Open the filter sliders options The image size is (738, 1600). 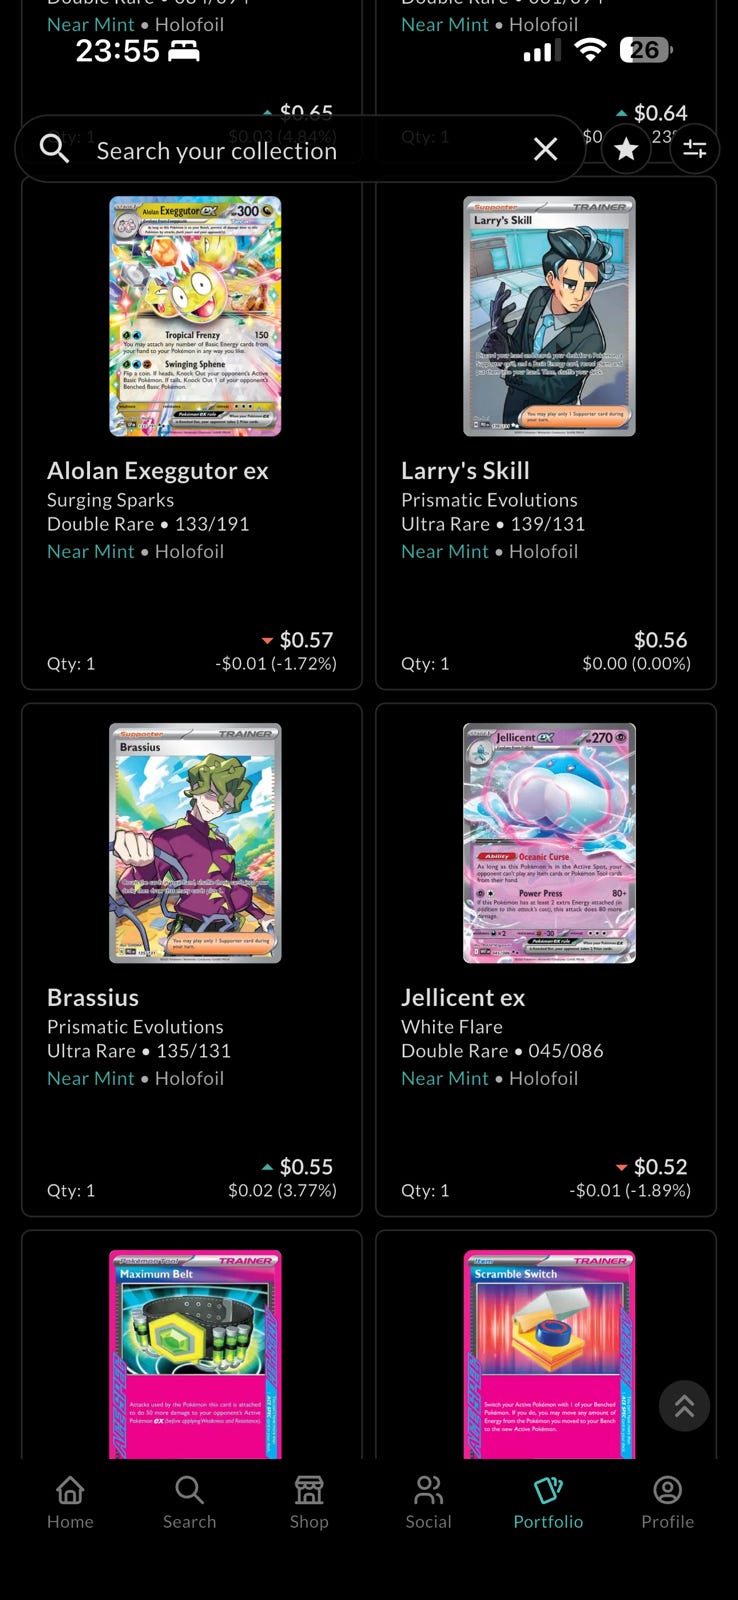[x=694, y=149]
